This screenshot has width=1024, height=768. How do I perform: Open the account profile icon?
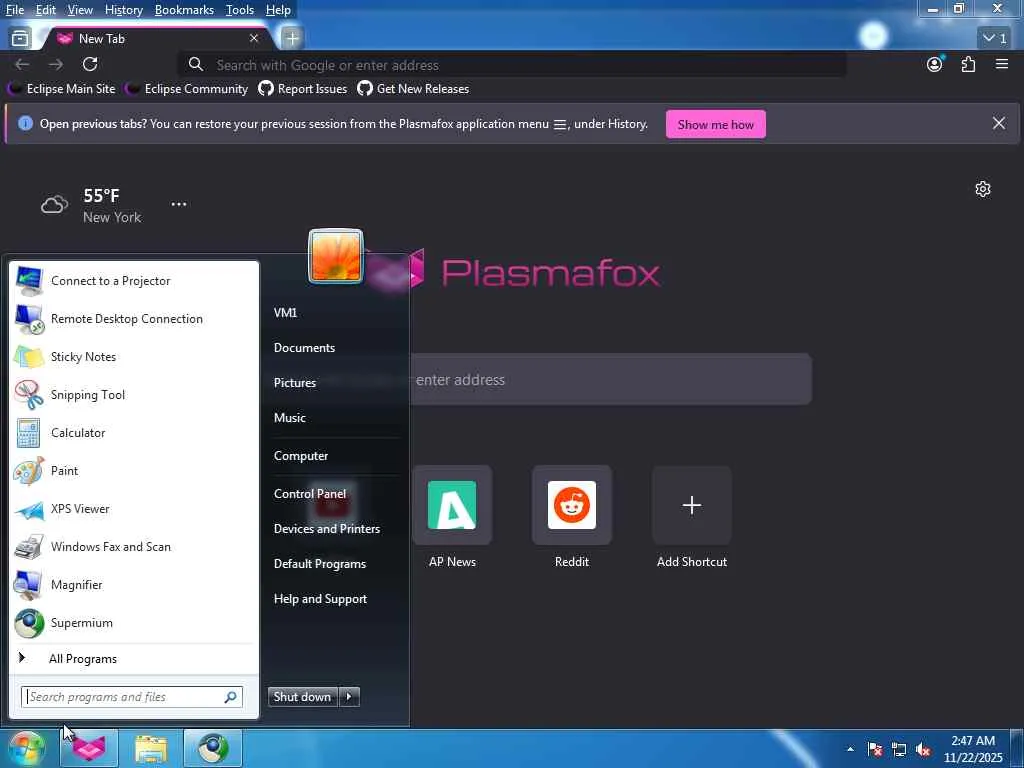point(935,64)
